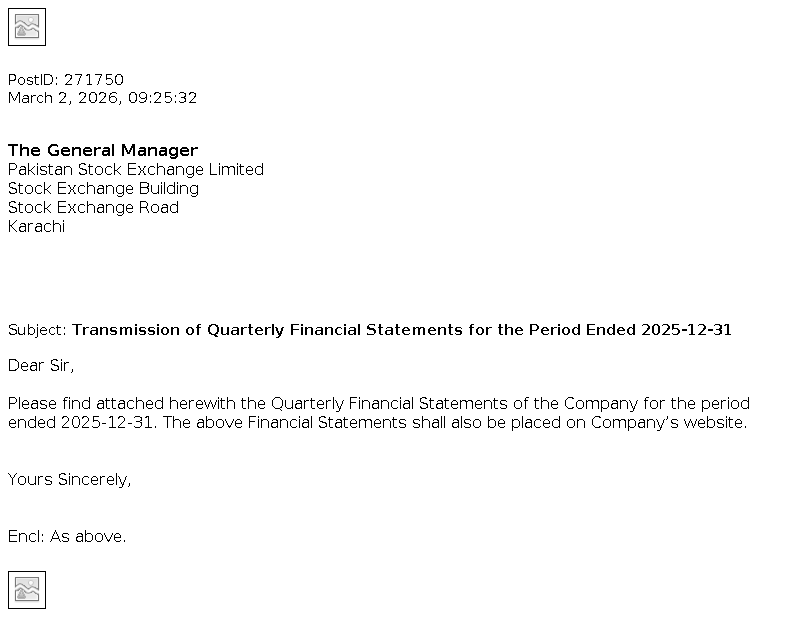
Task: Click the Encl: As above line
Action: (67, 536)
